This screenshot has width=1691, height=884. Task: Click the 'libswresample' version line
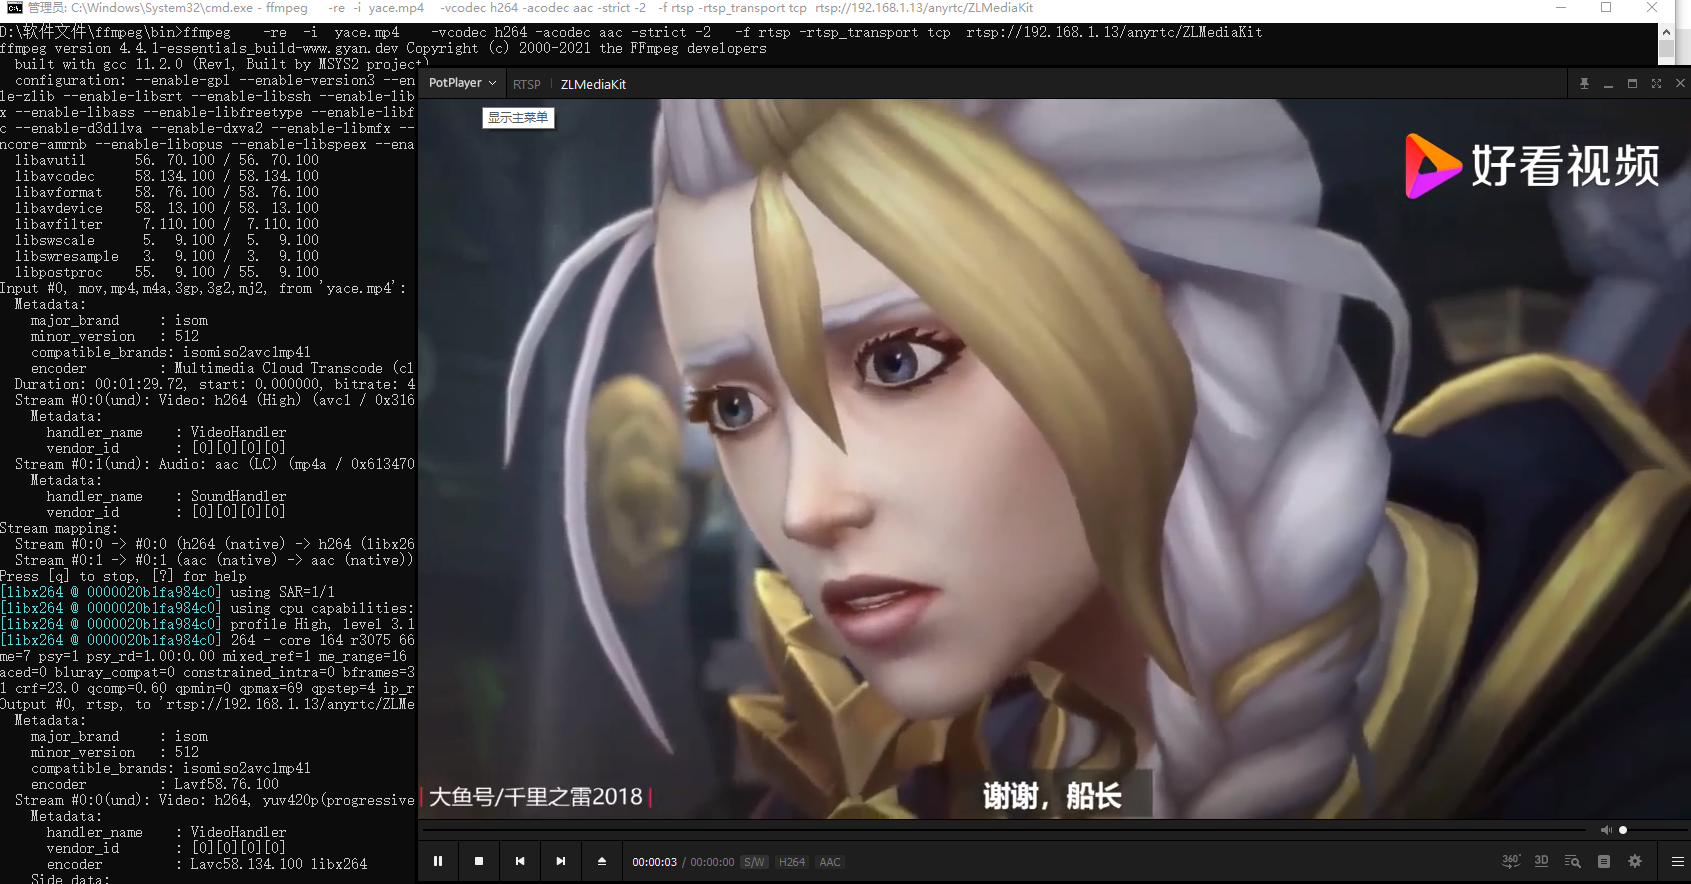167,256
